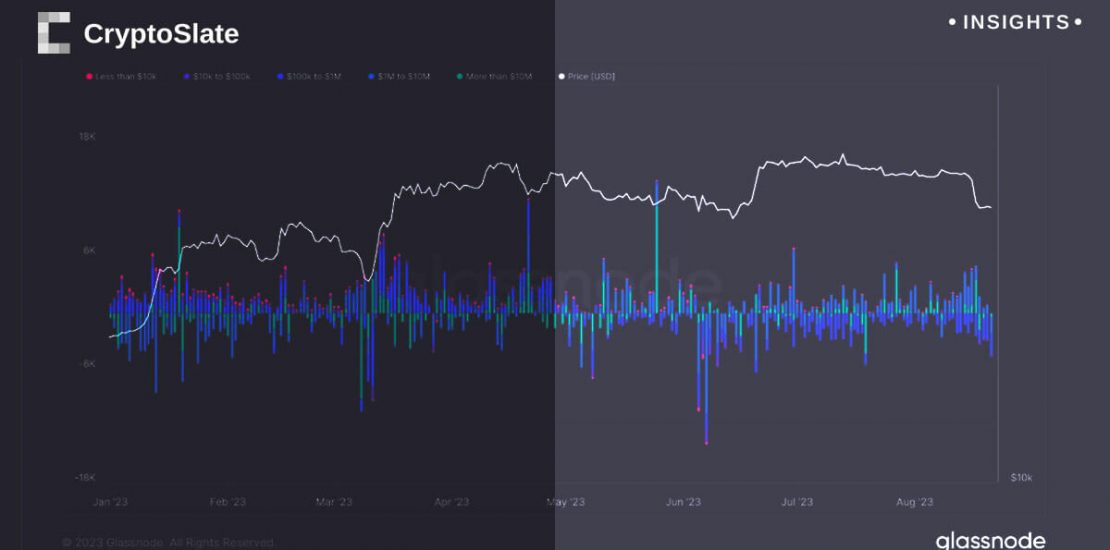1110x550 pixels.
Task: Hide the '$1M to $10M' legend series
Action: click(x=408, y=77)
